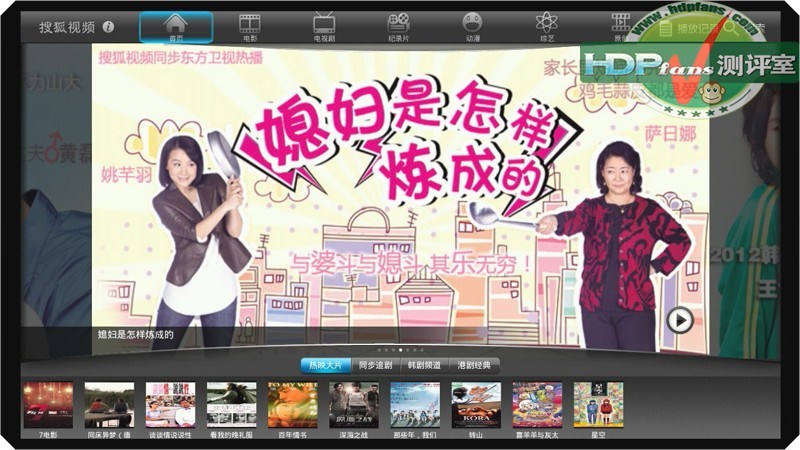Switch to the 同步追剧 tab
The height and width of the screenshot is (450, 800).
click(376, 365)
